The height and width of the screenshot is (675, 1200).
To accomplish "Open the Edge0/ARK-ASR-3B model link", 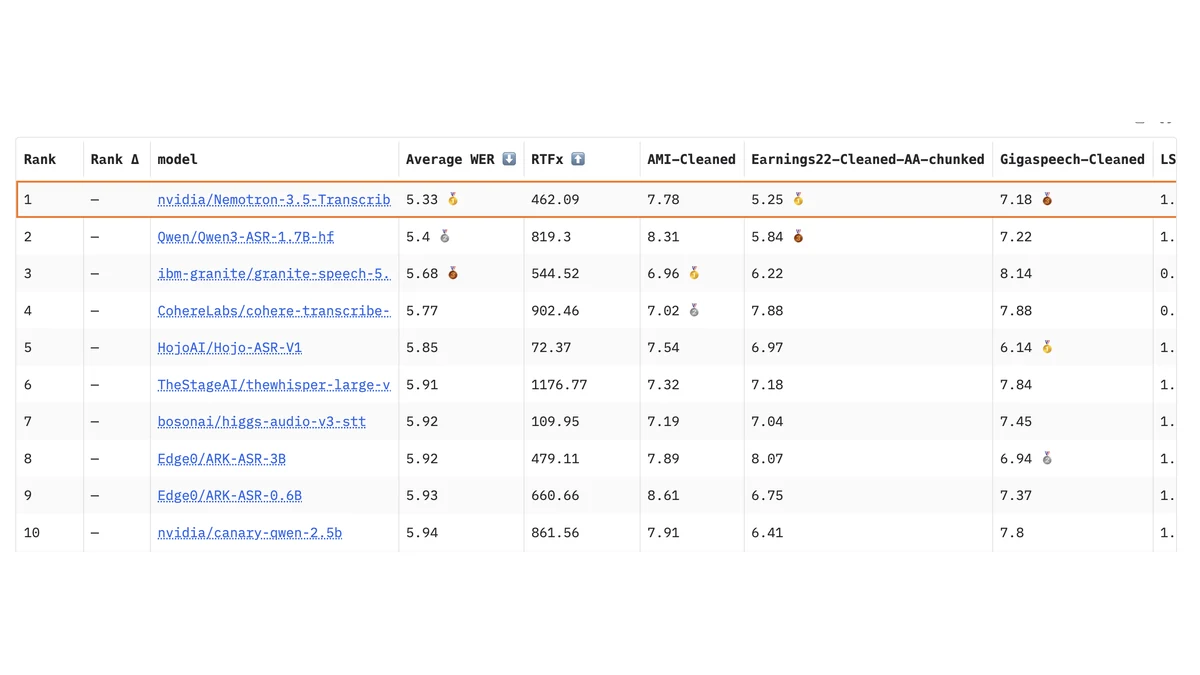I will click(222, 458).
